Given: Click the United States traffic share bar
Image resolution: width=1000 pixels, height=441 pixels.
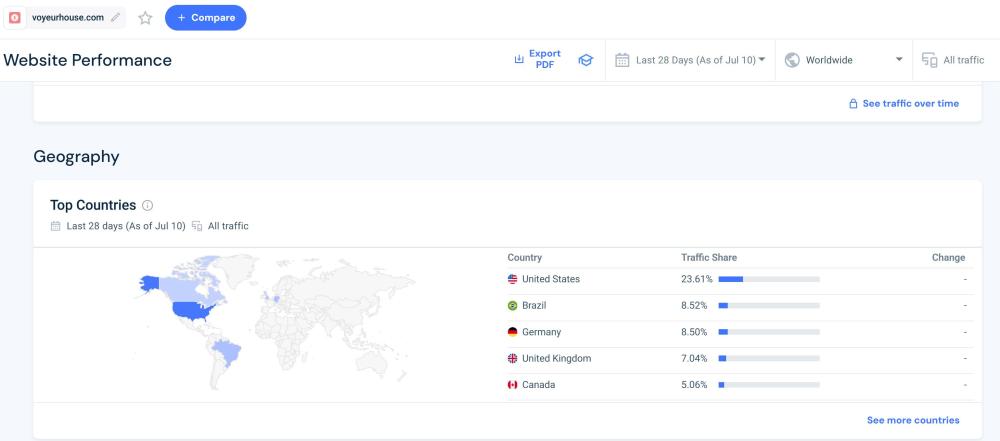Looking at the screenshot, I should (x=768, y=279).
